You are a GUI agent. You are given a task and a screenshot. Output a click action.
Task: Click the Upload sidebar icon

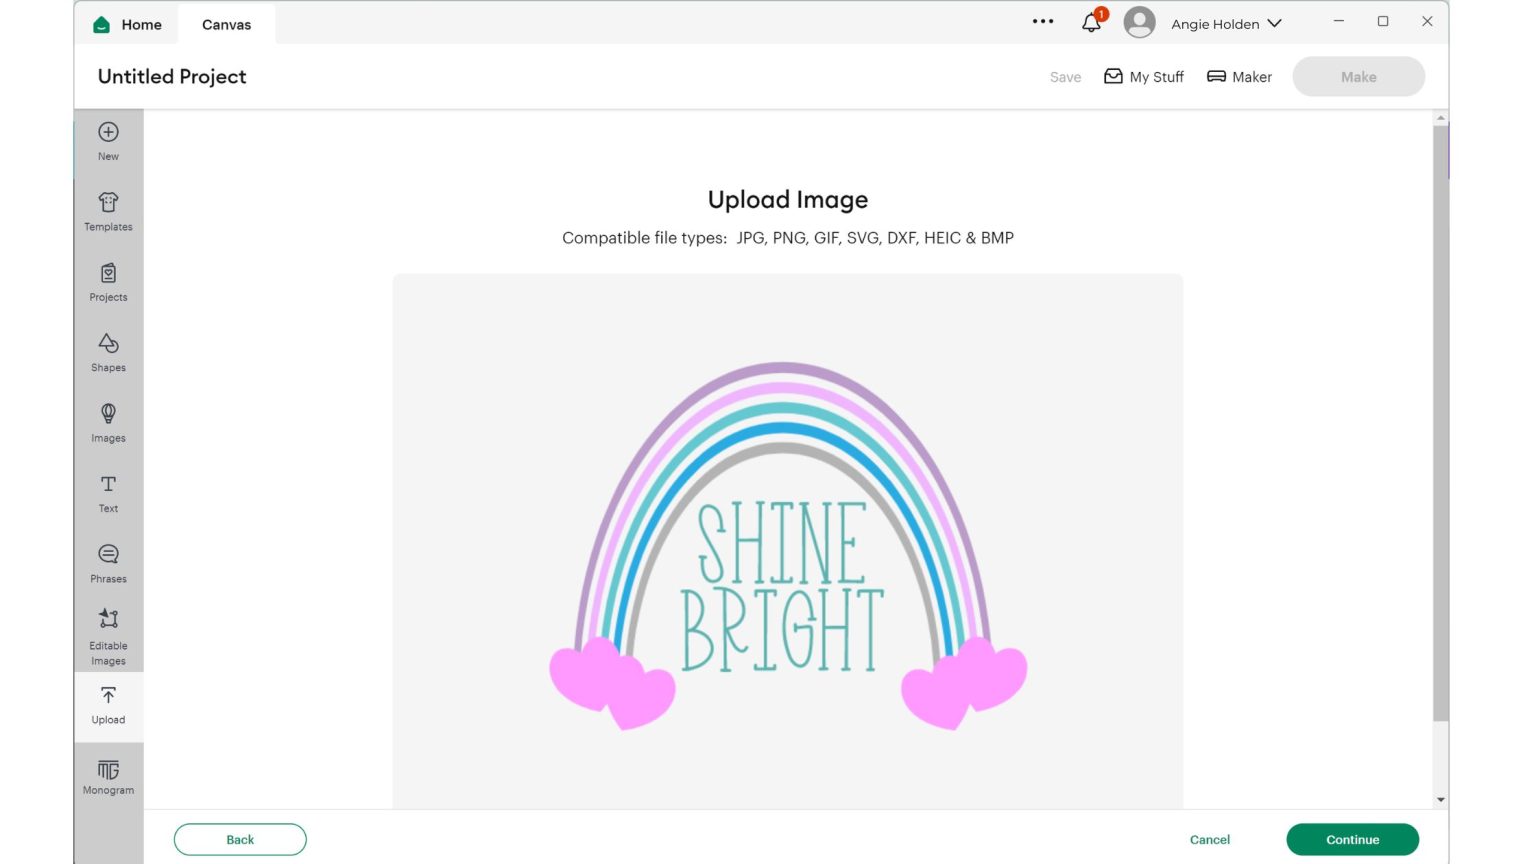pyautogui.click(x=108, y=705)
